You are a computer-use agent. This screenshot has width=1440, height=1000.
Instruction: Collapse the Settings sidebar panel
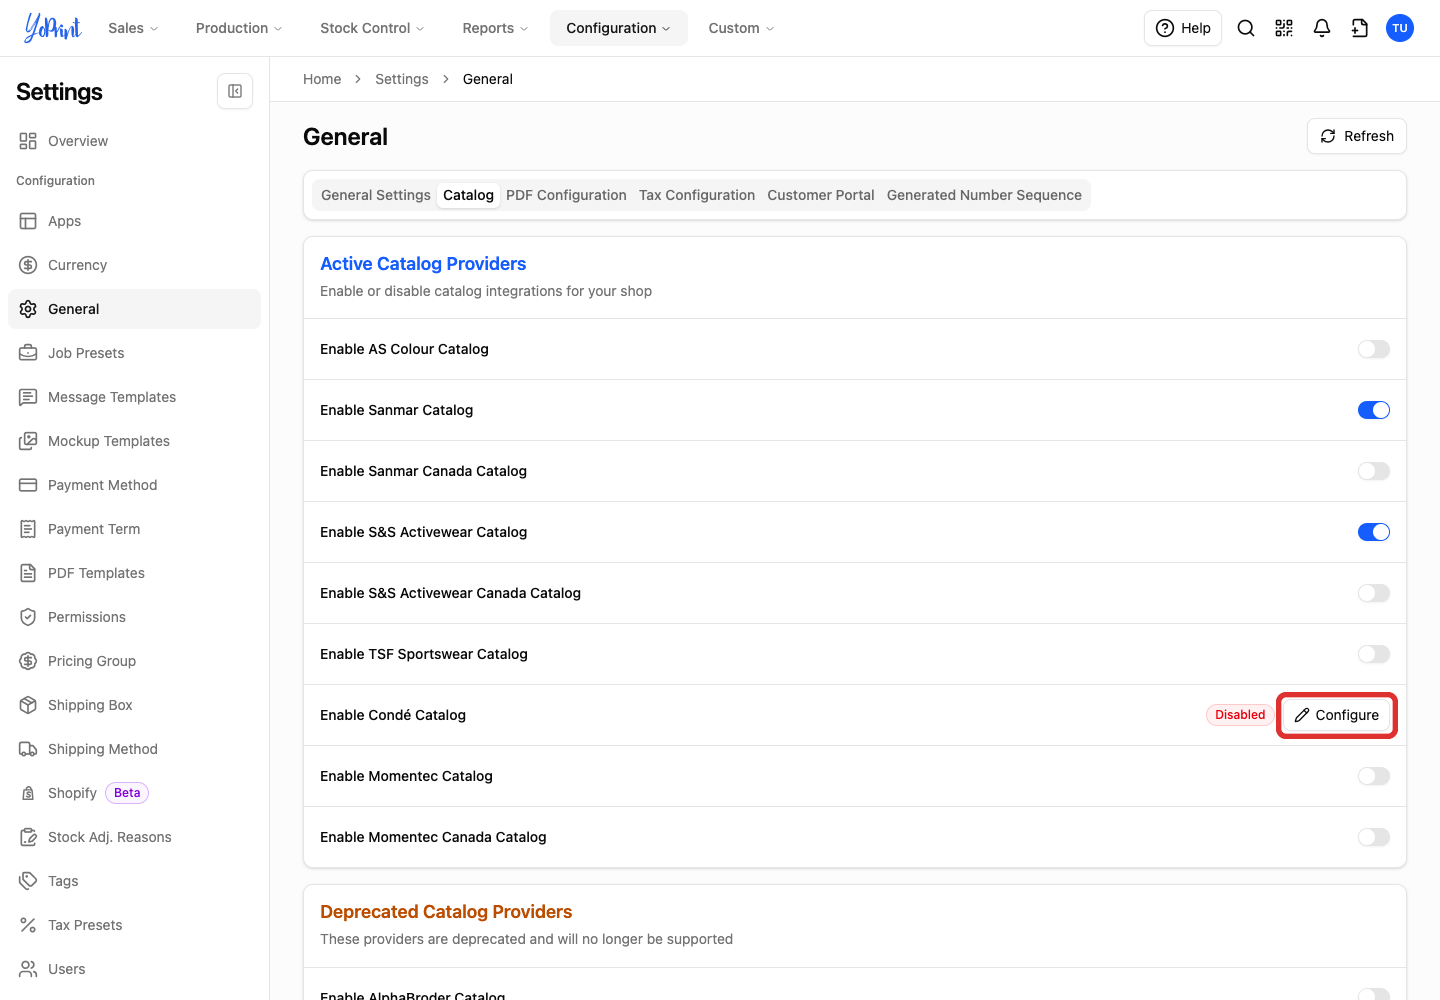coord(235,91)
